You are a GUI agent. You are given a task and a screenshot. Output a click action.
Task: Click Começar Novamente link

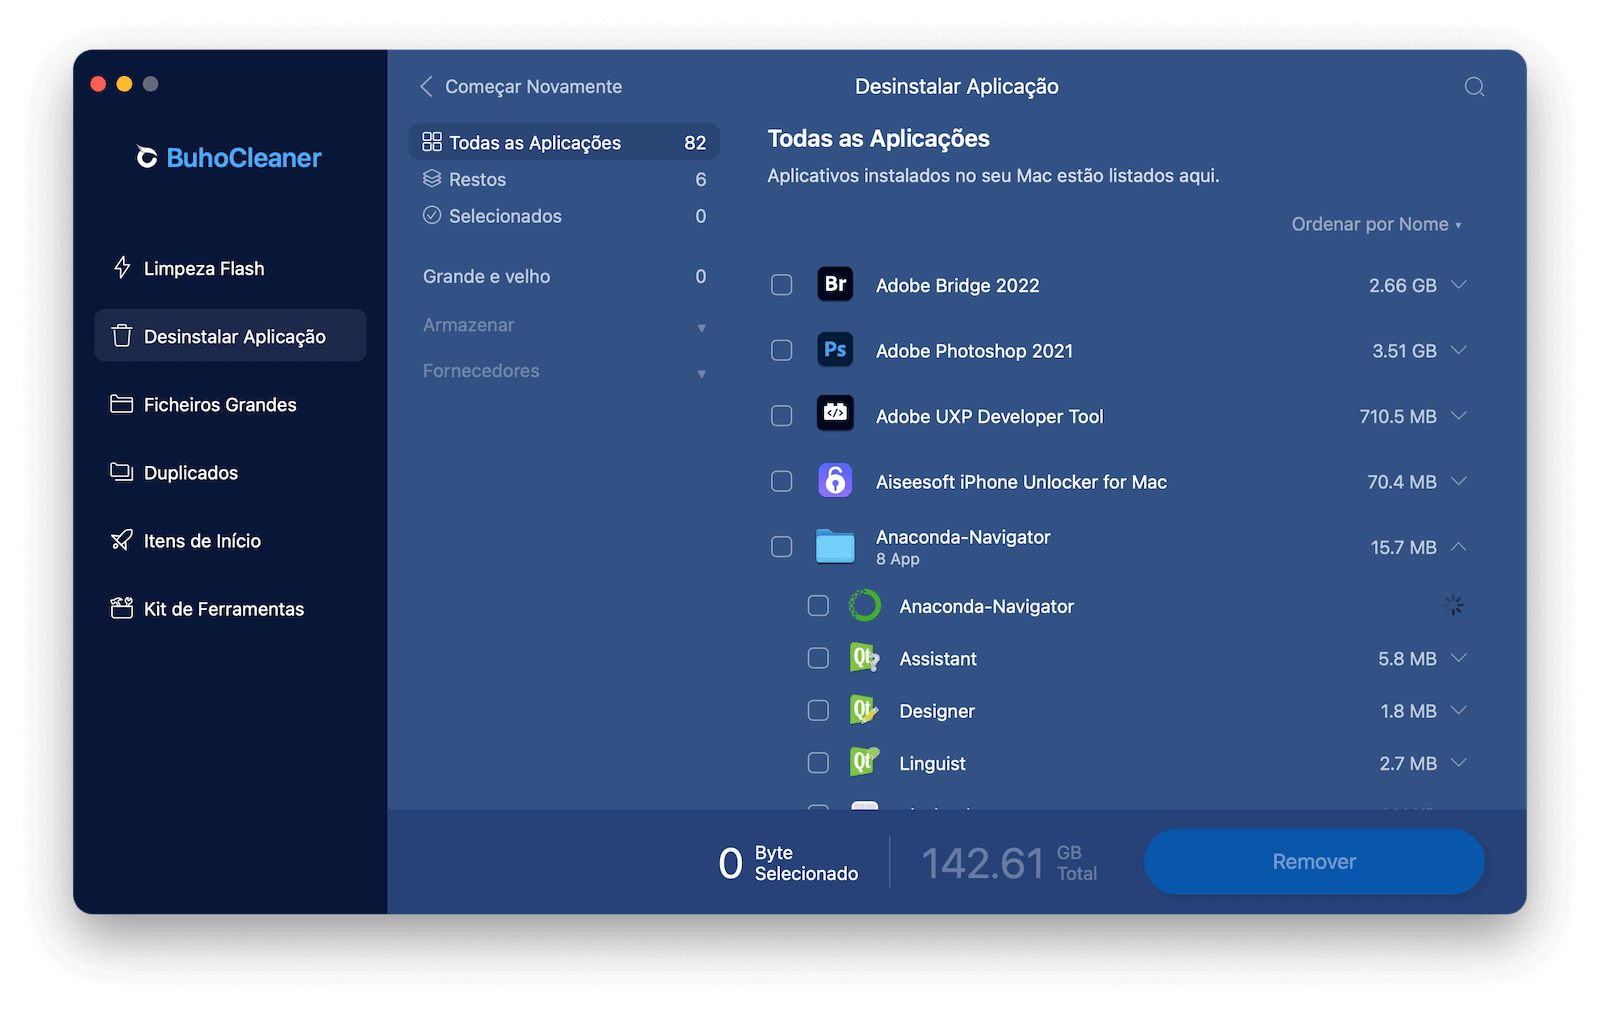pos(533,87)
